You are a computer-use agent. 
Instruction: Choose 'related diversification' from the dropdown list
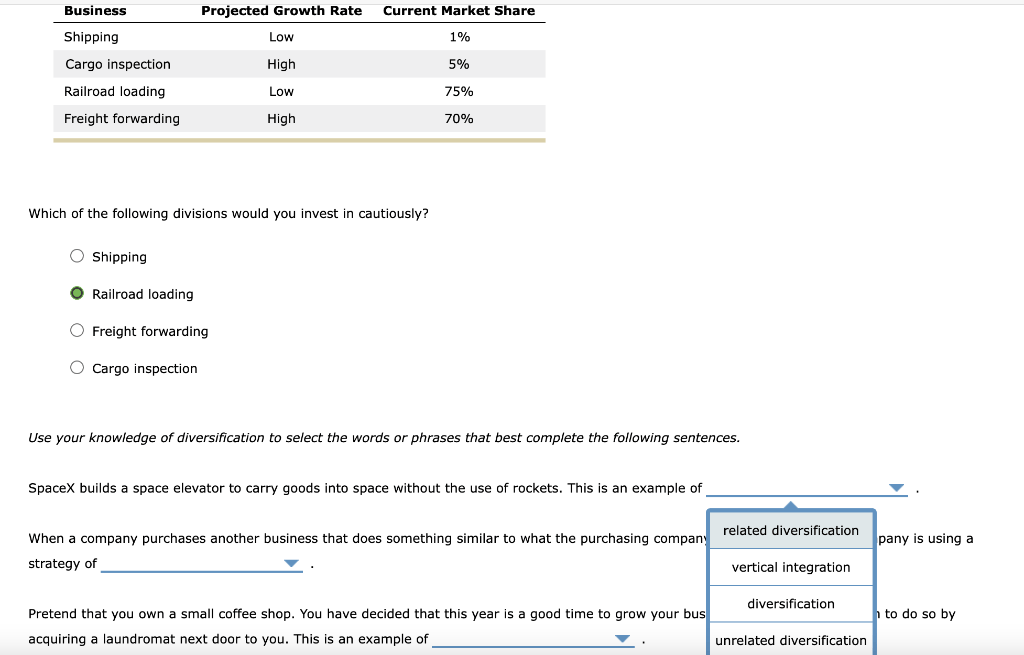point(791,530)
